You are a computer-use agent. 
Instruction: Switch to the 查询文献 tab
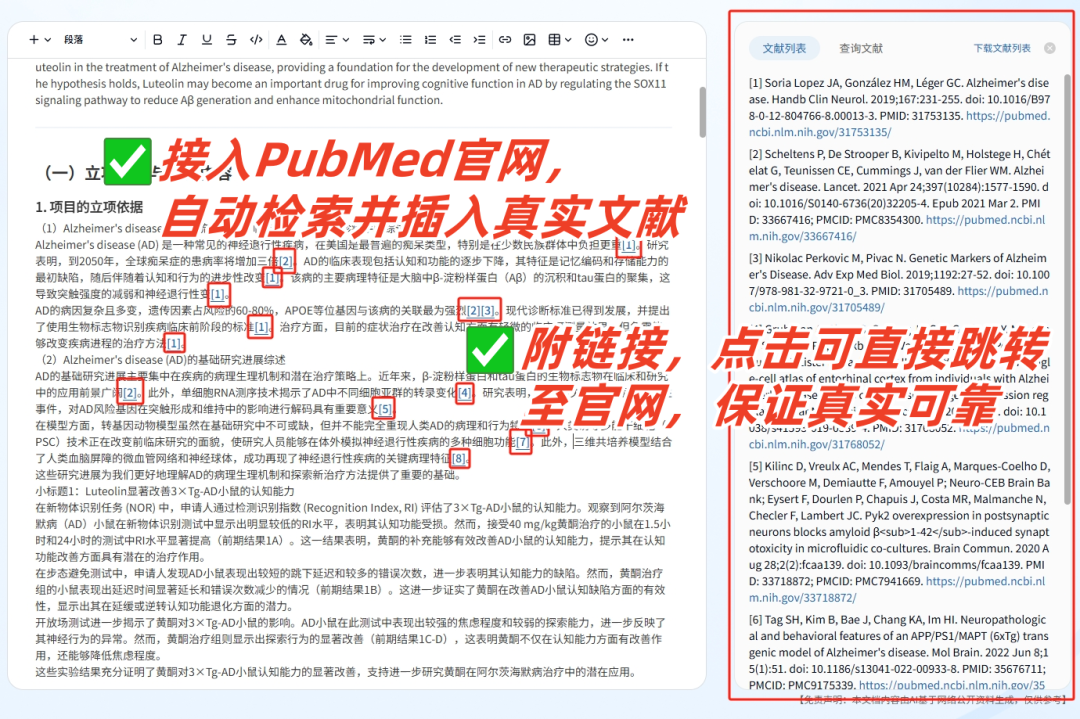(x=860, y=48)
